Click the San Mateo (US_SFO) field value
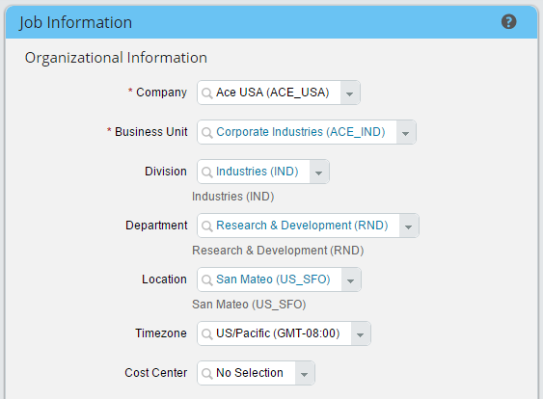 pyautogui.click(x=273, y=280)
